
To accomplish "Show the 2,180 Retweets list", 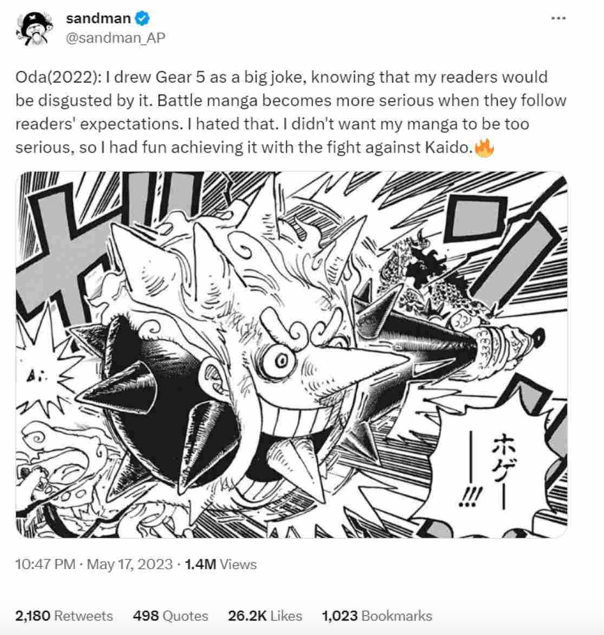I will coord(64,616).
